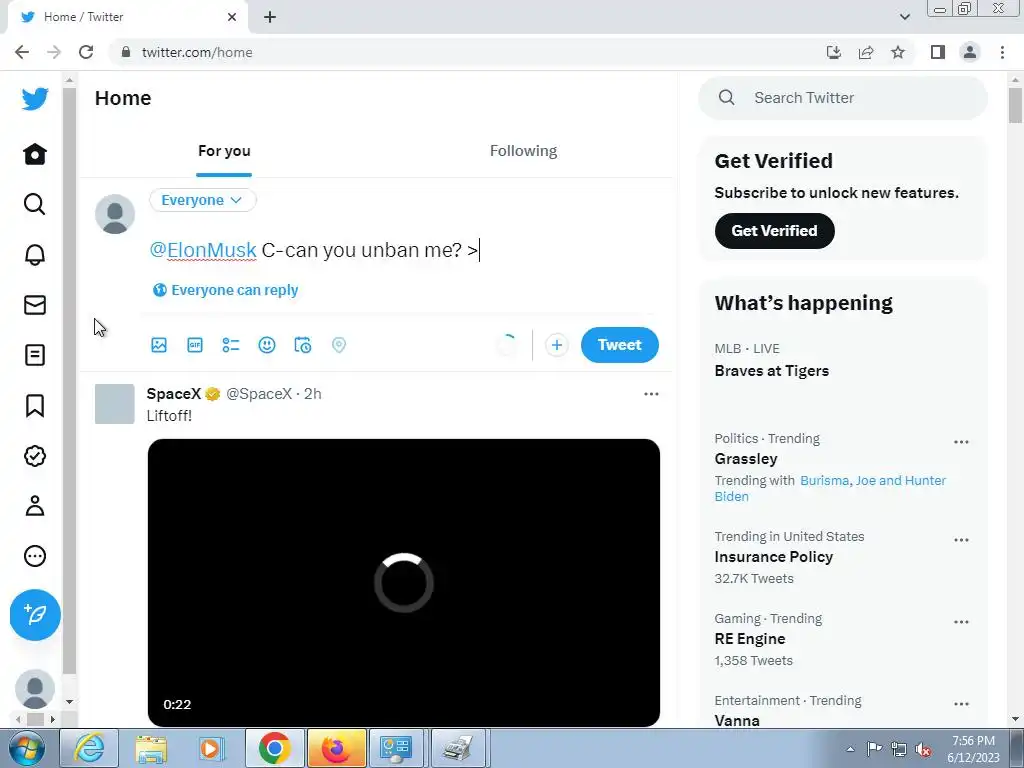Open Notifications bell icon
Screen dimensions: 1024x768
click(x=35, y=255)
